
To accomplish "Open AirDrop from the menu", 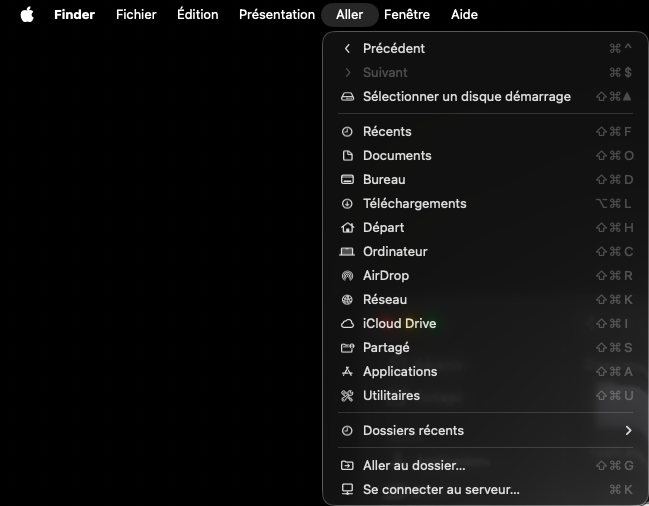I will (485, 276).
